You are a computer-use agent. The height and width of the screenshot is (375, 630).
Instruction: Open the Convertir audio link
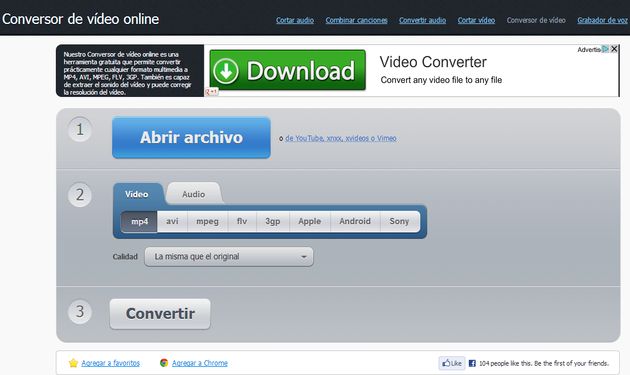[x=422, y=20]
